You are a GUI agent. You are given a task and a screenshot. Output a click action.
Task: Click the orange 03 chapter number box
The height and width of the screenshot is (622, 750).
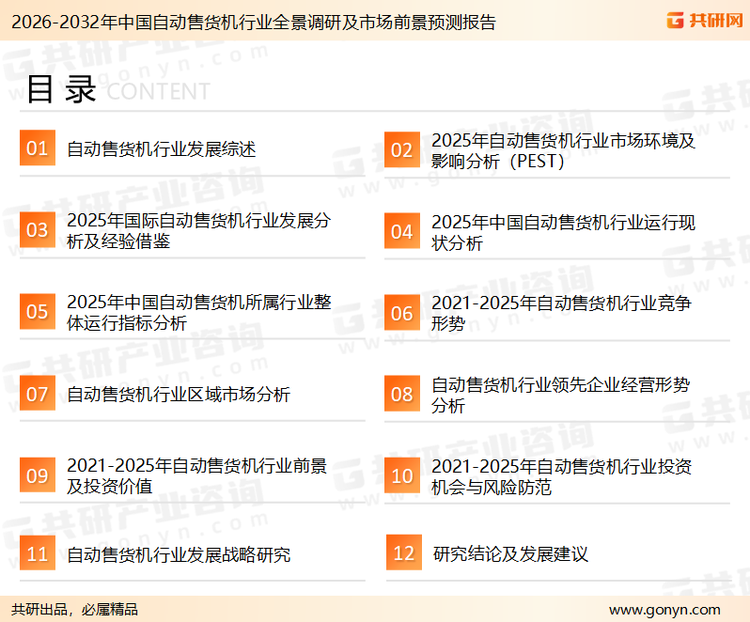[x=37, y=230]
